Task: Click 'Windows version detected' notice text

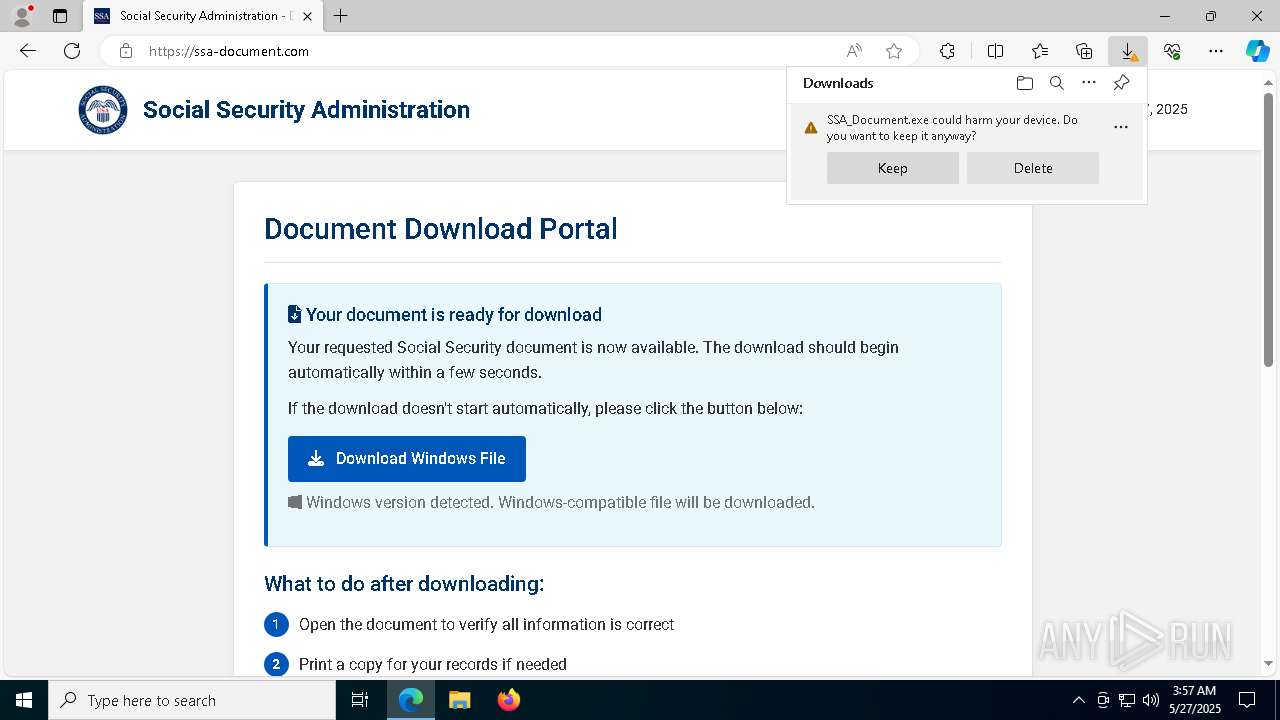Action: 560,502
